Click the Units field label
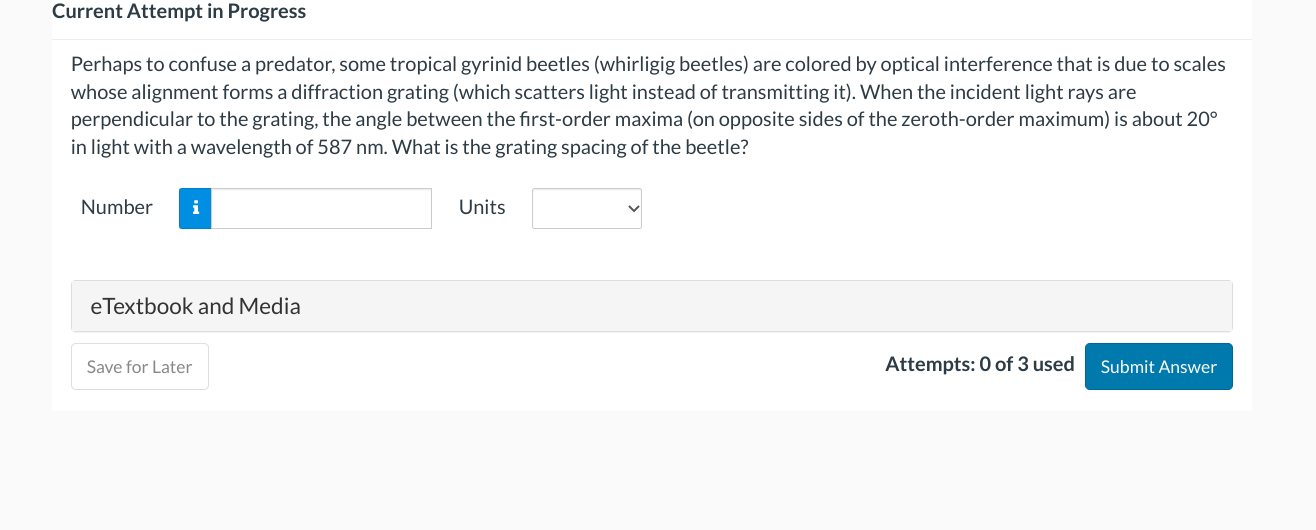The height and width of the screenshot is (530, 1316). 482,208
